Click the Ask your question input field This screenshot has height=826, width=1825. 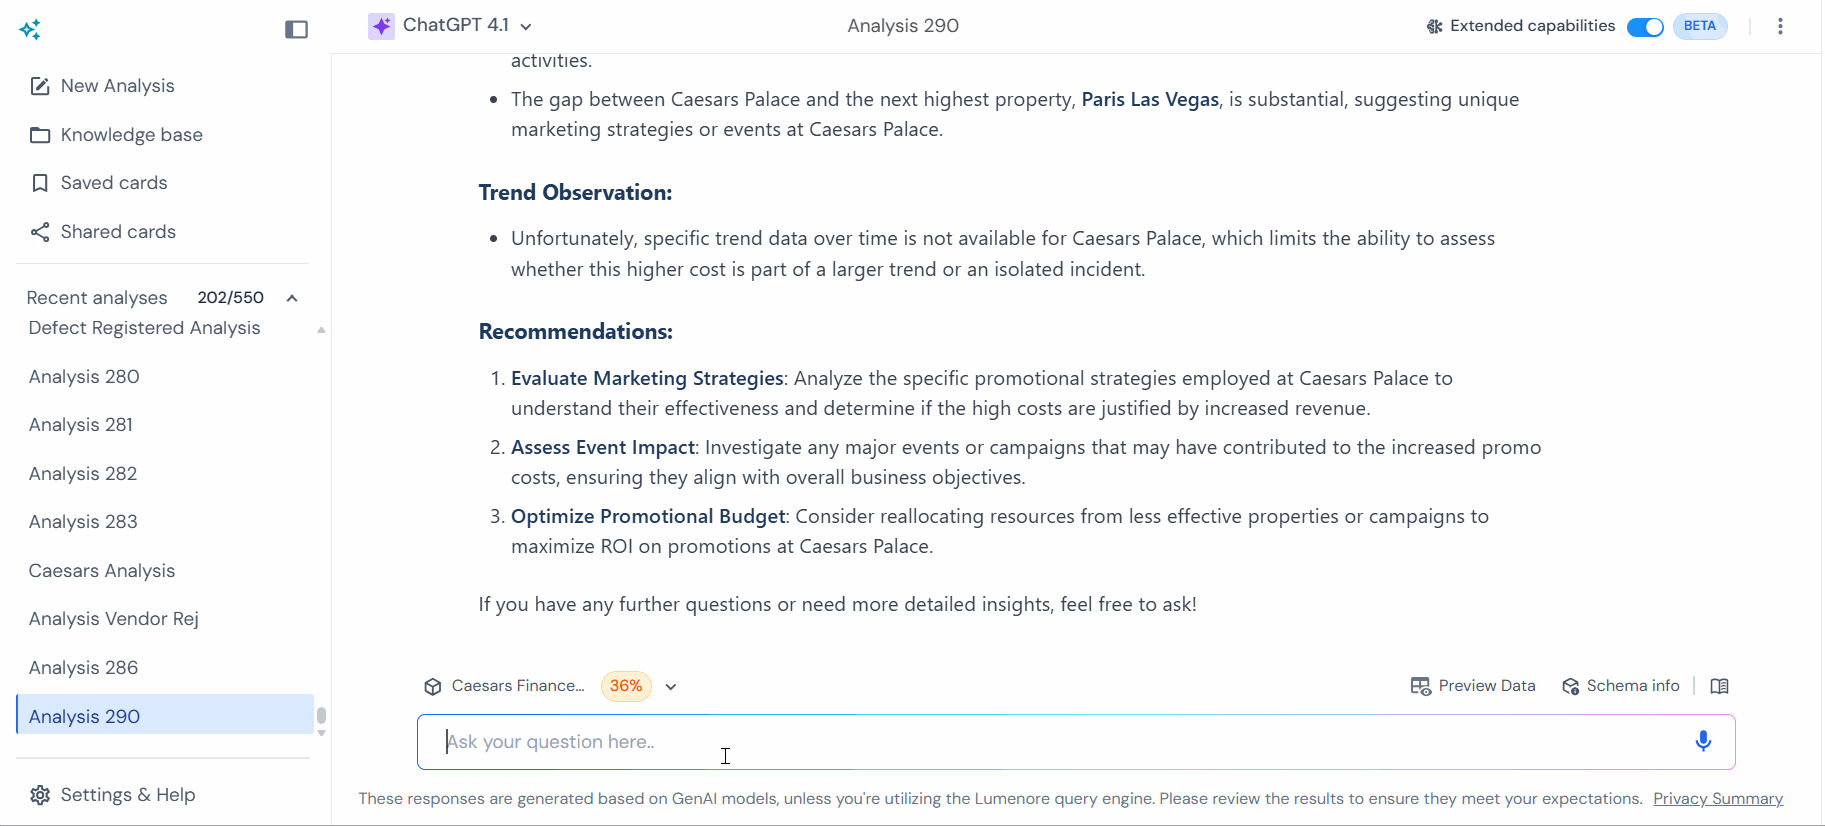coord(1060,742)
